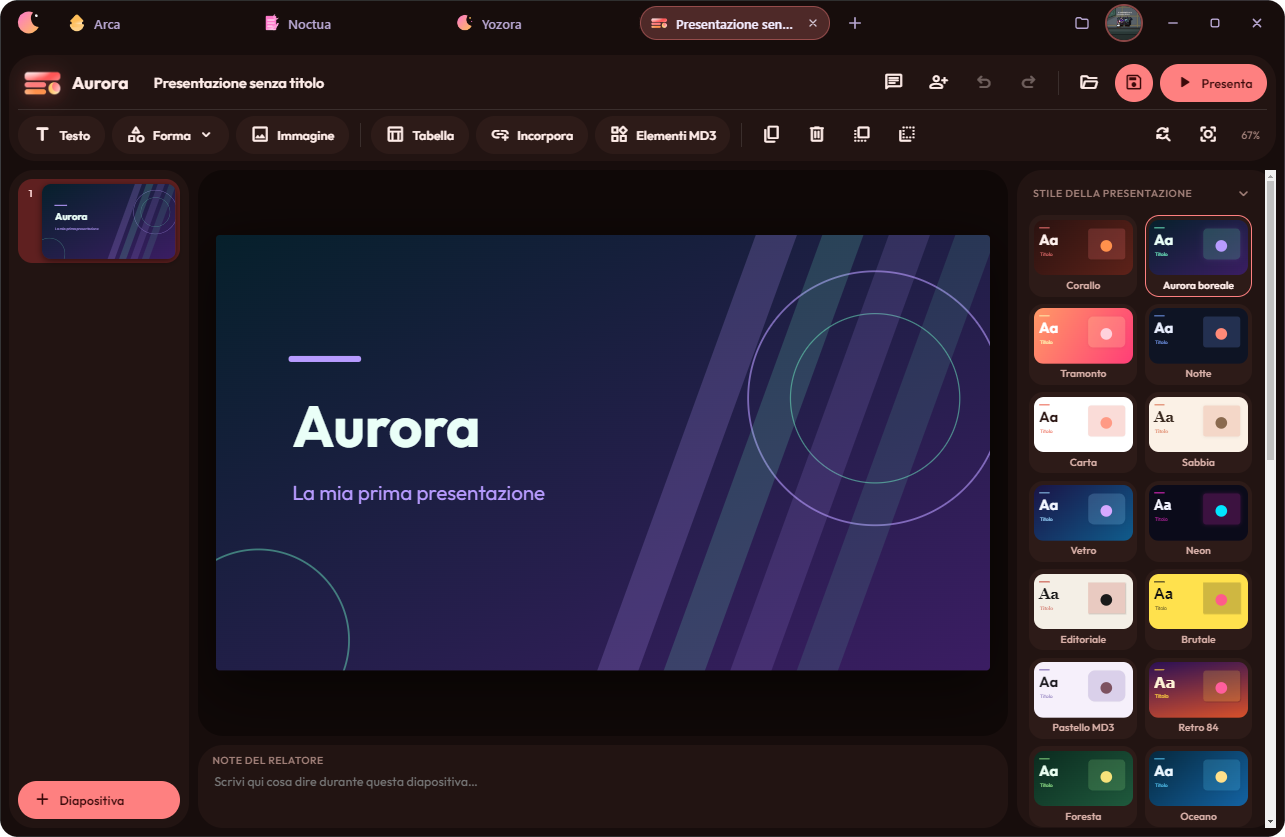Select the Retro 84 style
Image resolution: width=1285 pixels, height=837 pixels.
point(1198,700)
